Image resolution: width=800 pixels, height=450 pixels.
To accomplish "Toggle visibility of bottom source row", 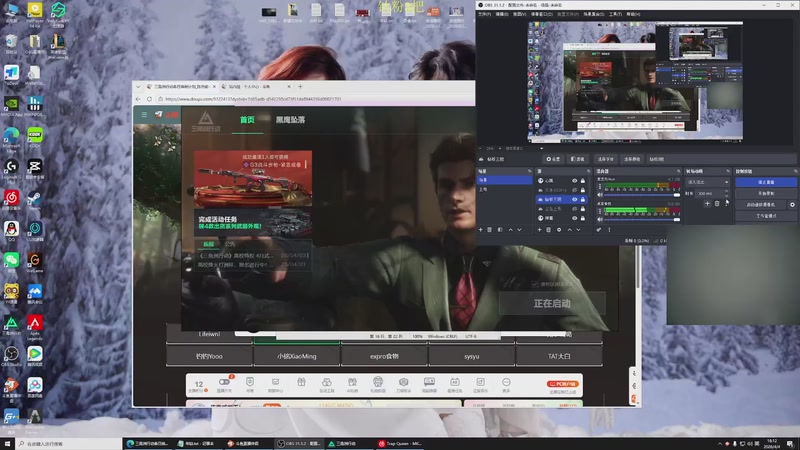I will 574,218.
